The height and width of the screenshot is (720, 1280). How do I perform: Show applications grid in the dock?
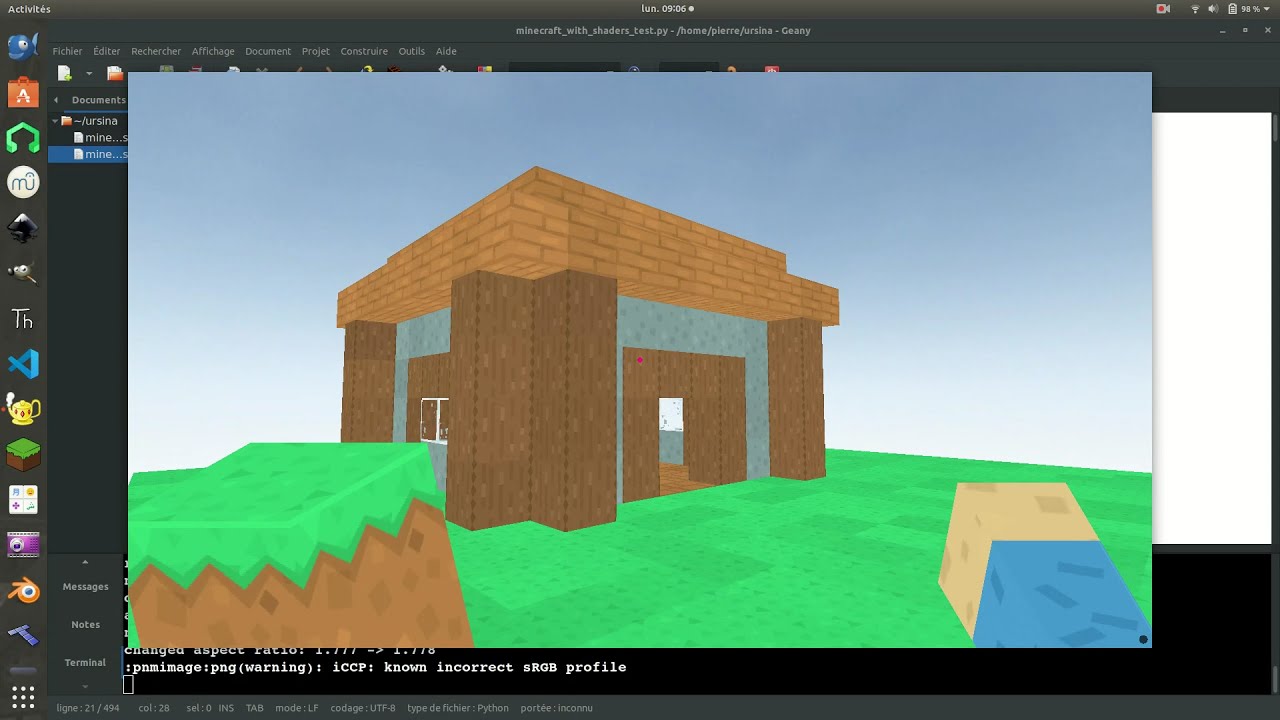23,696
